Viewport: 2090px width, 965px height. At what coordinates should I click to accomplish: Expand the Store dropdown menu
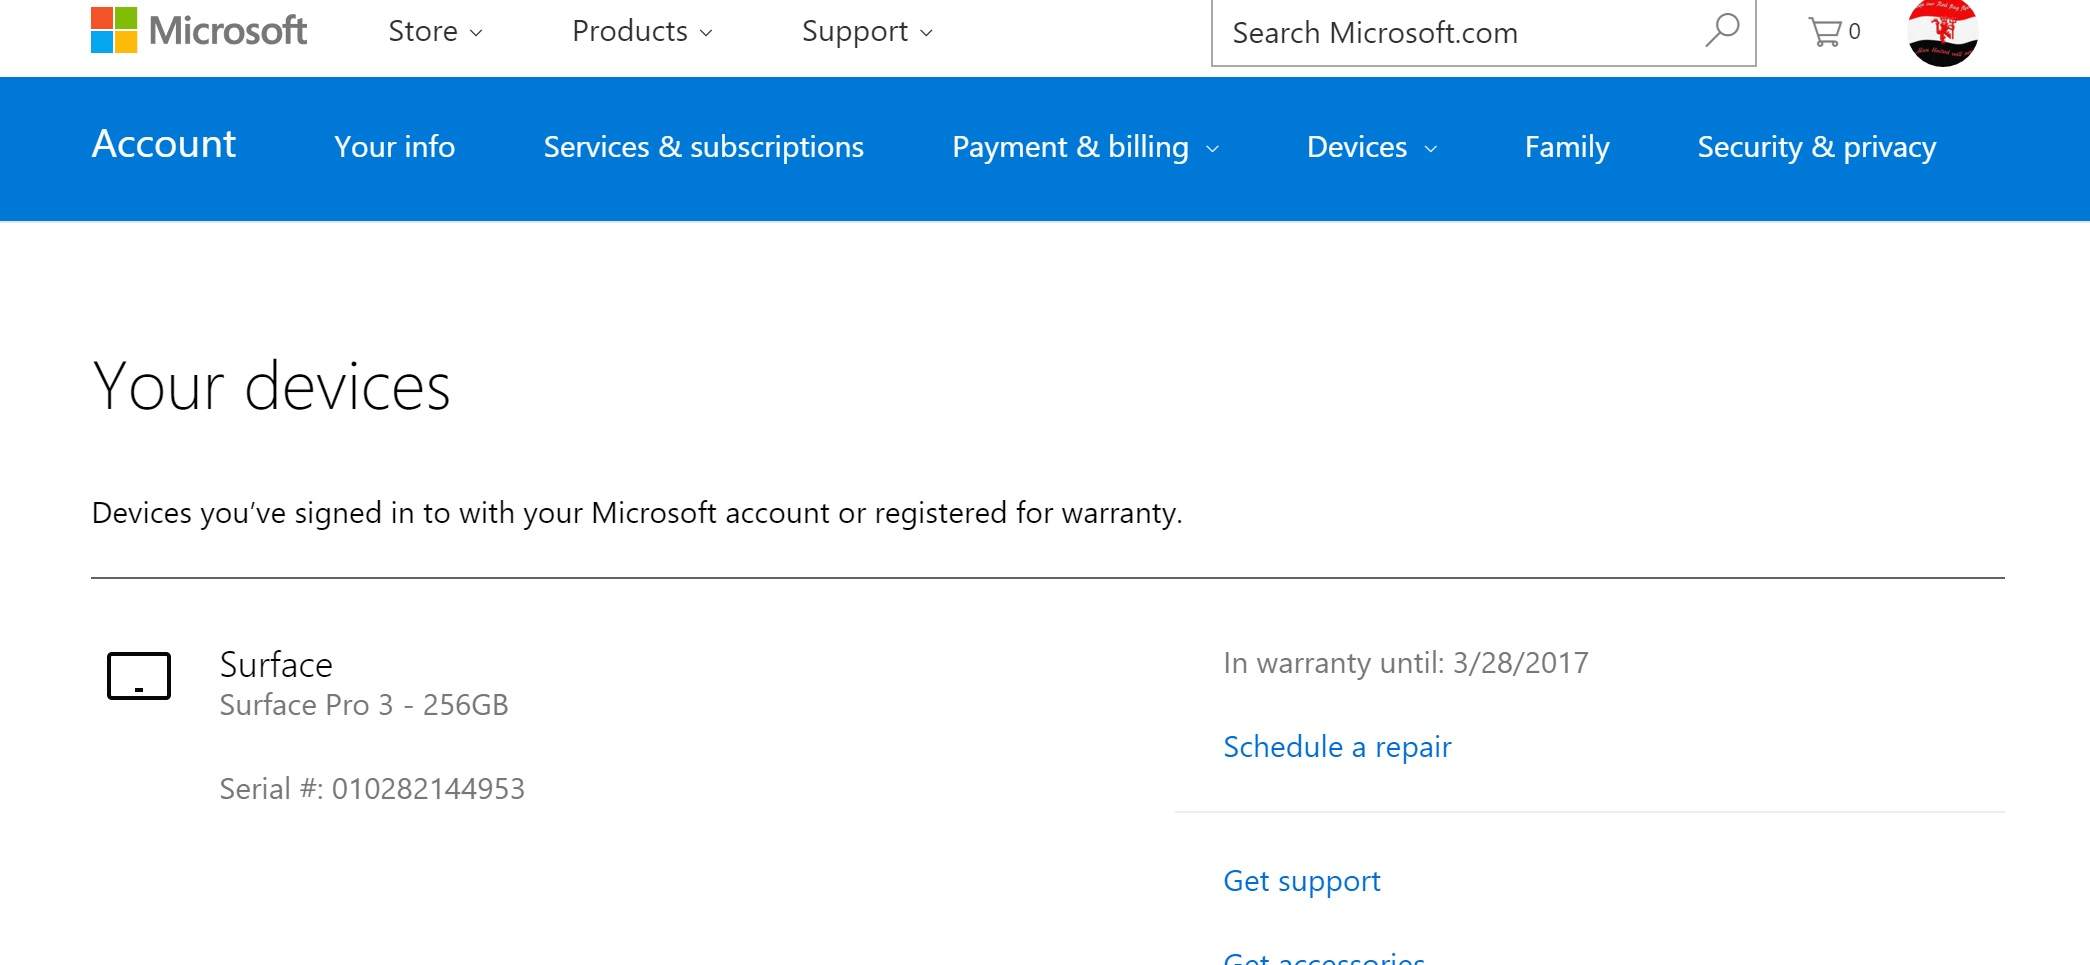click(435, 31)
